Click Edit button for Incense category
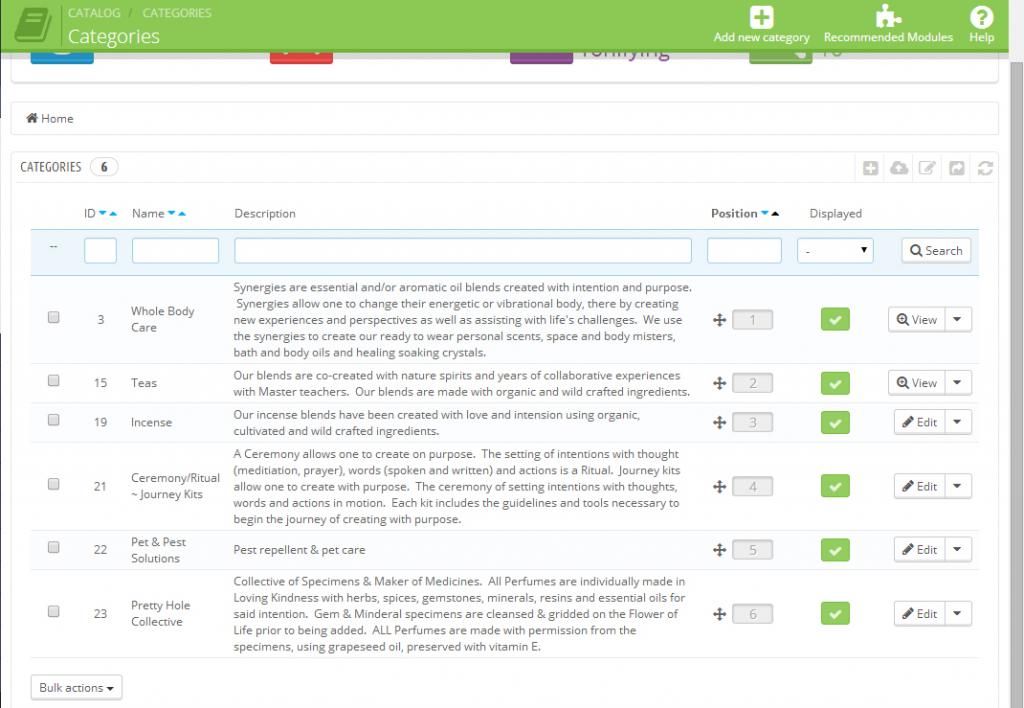Viewport: 1024px width, 708px height. [919, 422]
